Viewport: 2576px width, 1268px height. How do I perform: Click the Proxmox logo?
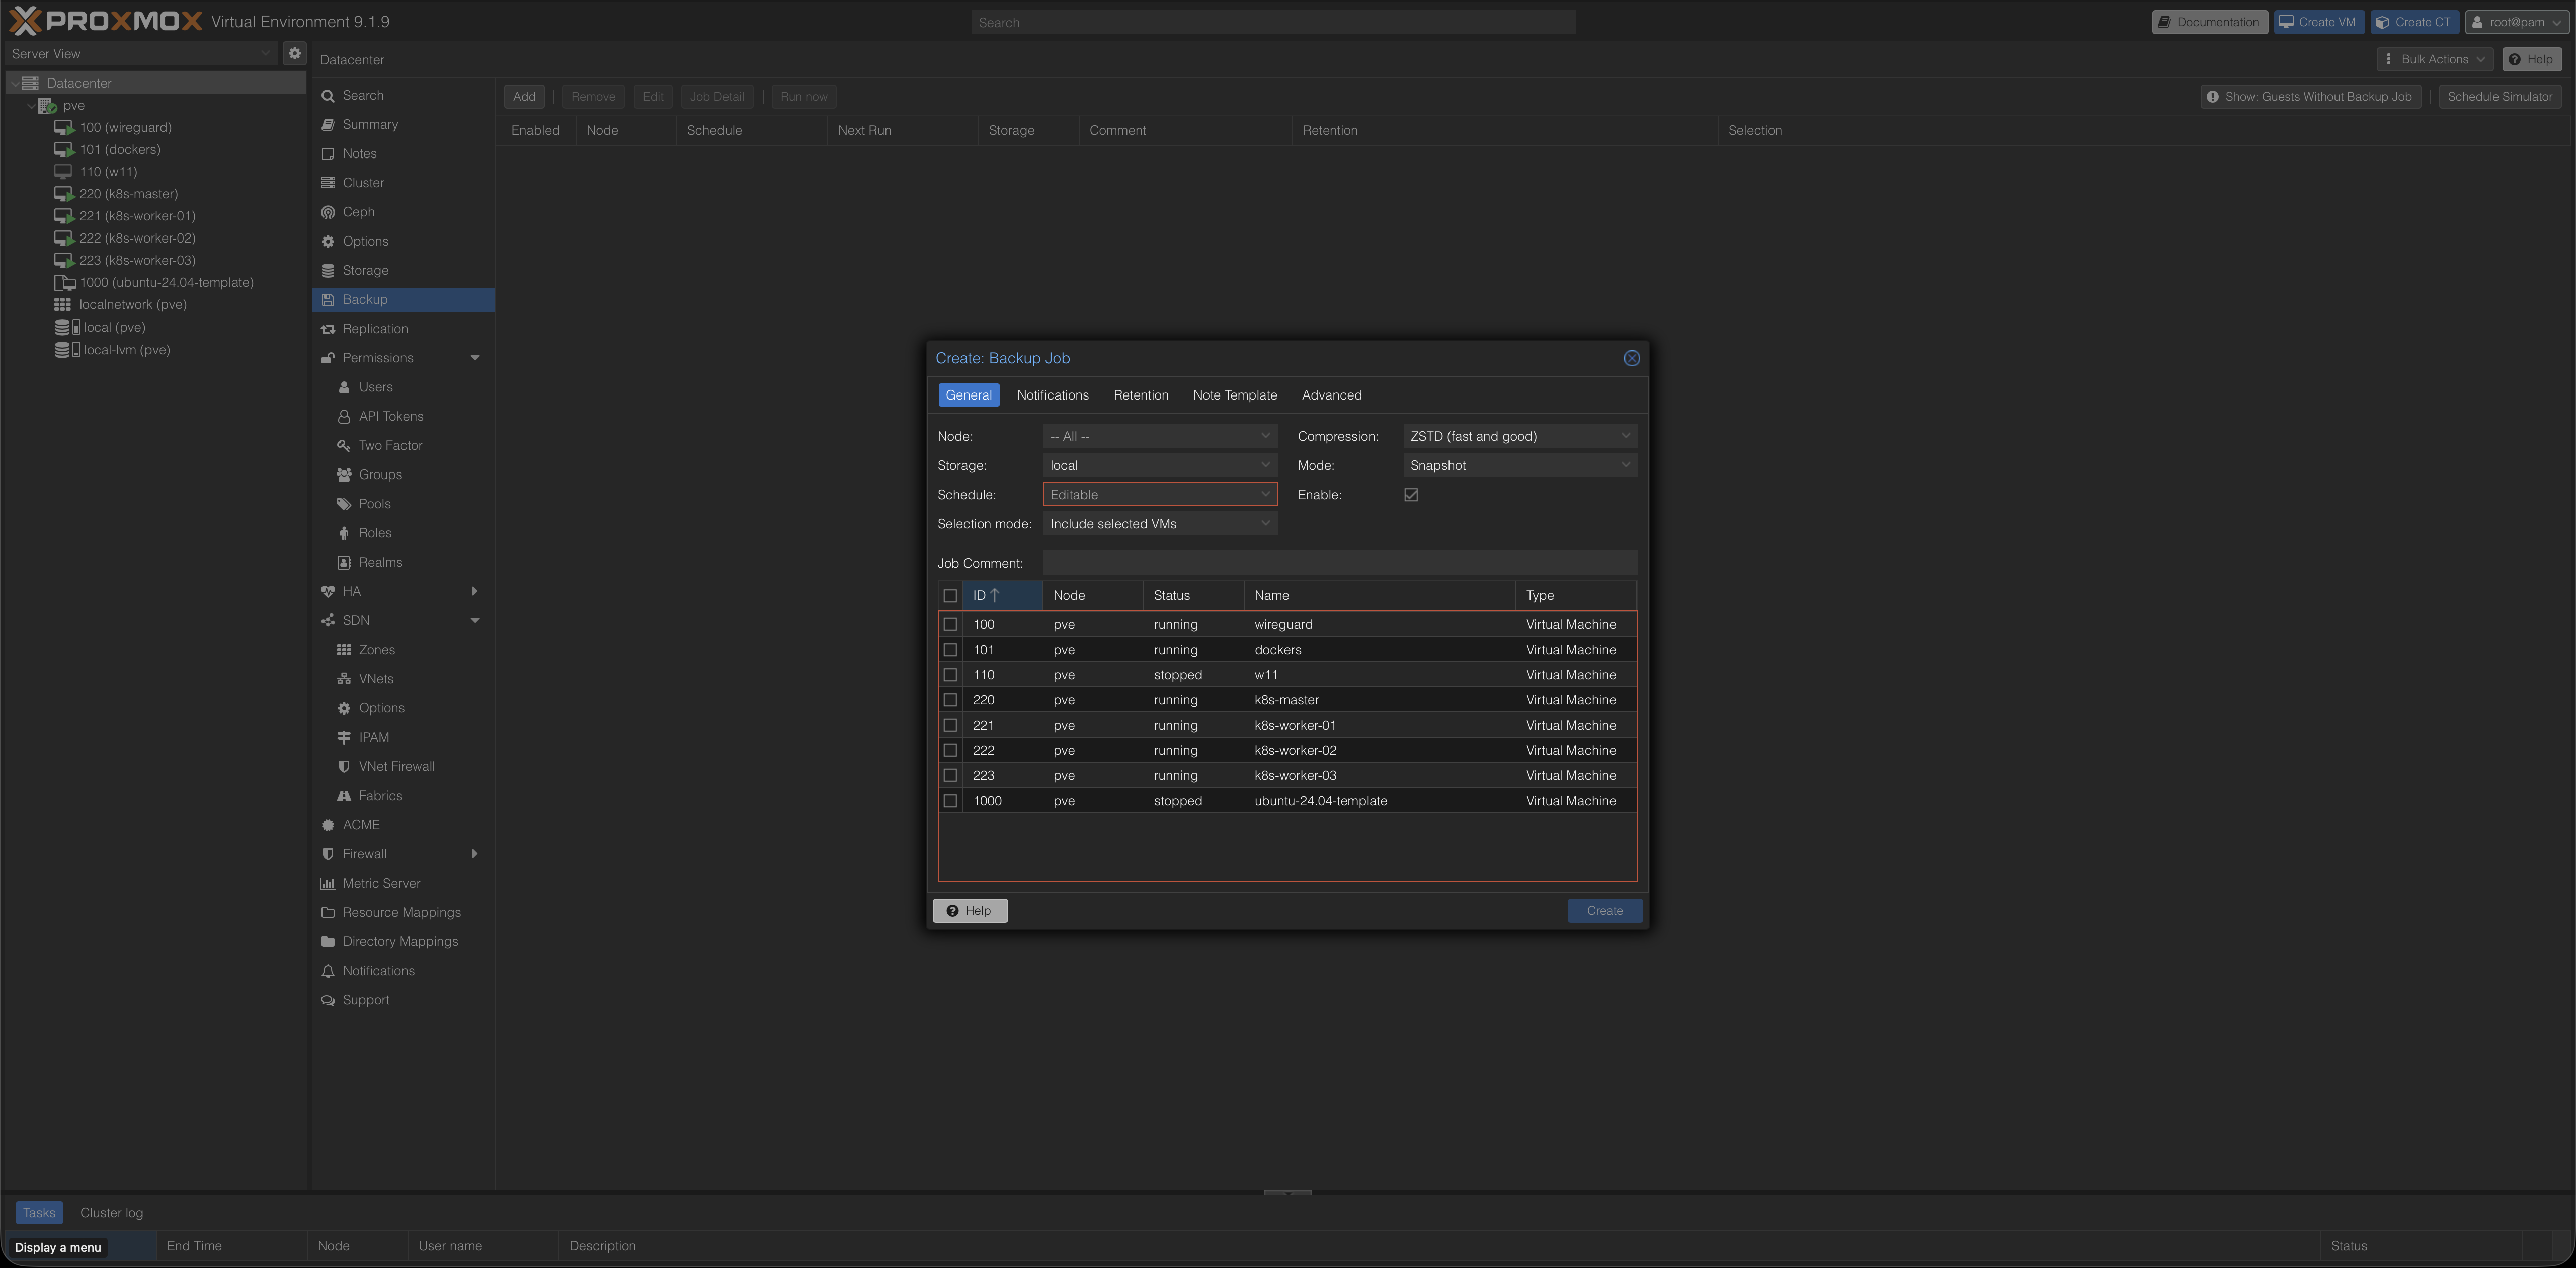tap(106, 21)
